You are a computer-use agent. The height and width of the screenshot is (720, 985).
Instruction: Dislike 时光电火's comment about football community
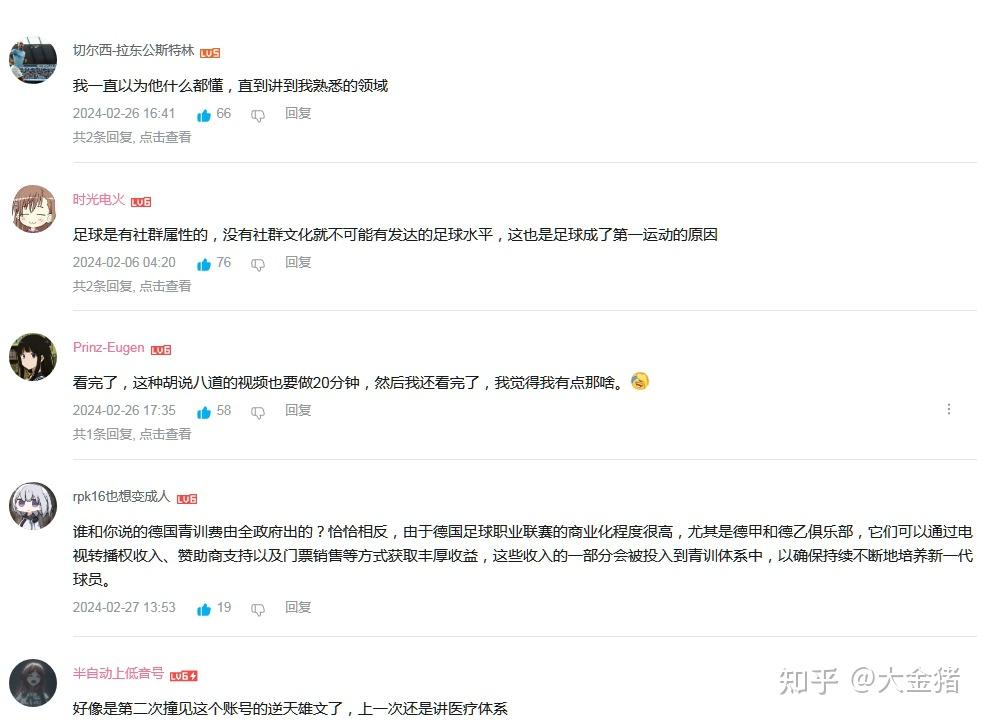(x=258, y=264)
